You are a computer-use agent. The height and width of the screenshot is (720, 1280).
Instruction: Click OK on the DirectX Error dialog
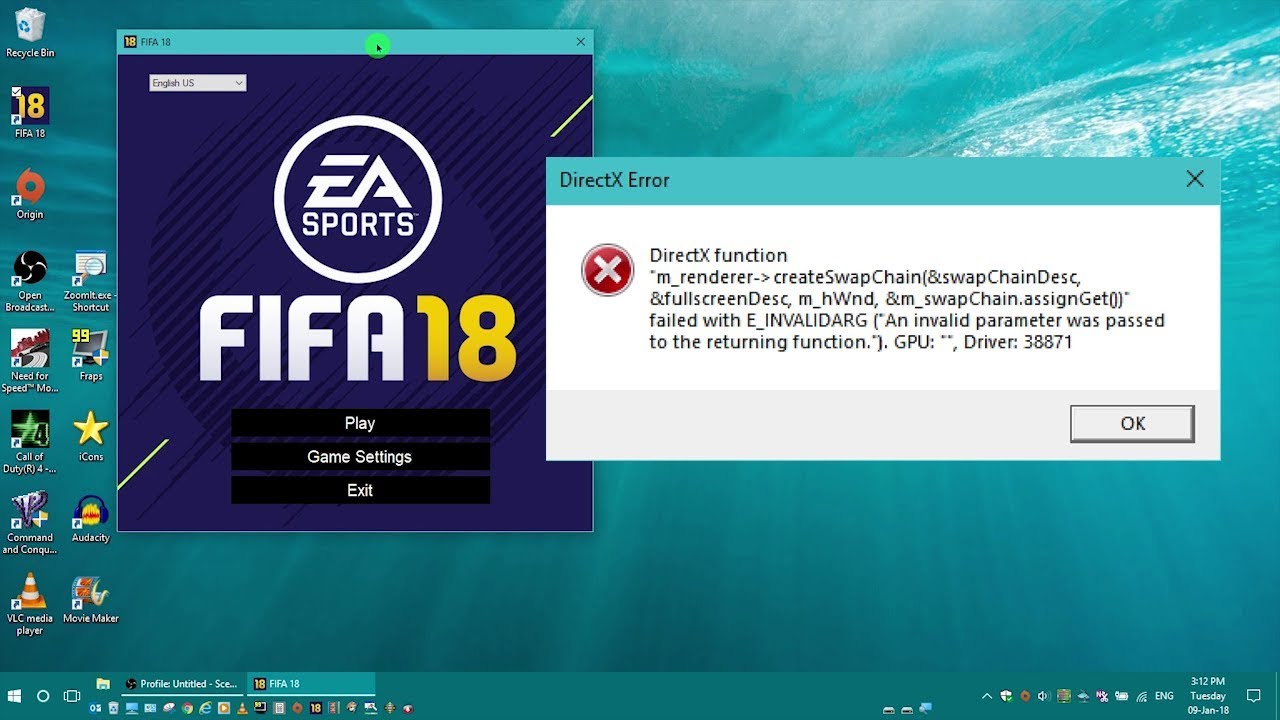point(1132,423)
